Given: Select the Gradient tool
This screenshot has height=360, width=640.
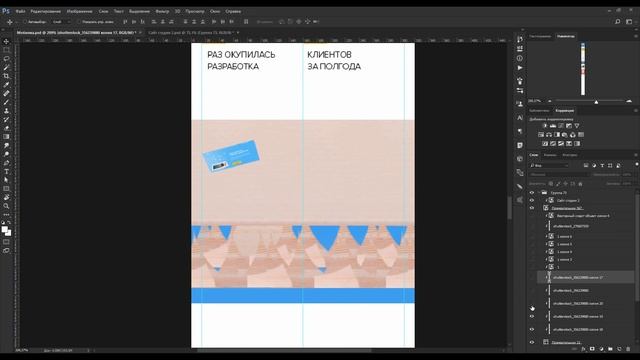Looking at the screenshot, I should point(6,137).
